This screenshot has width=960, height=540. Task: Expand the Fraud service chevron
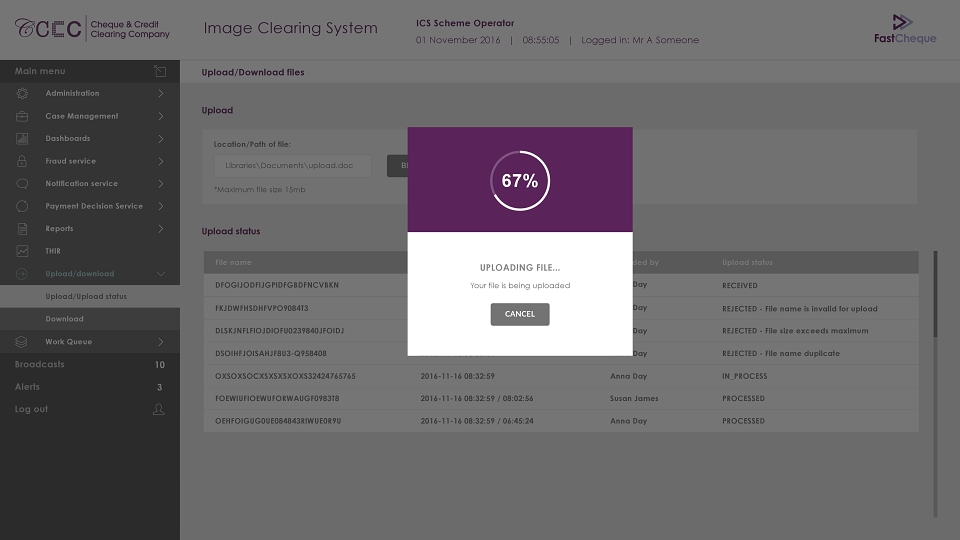click(x=160, y=161)
